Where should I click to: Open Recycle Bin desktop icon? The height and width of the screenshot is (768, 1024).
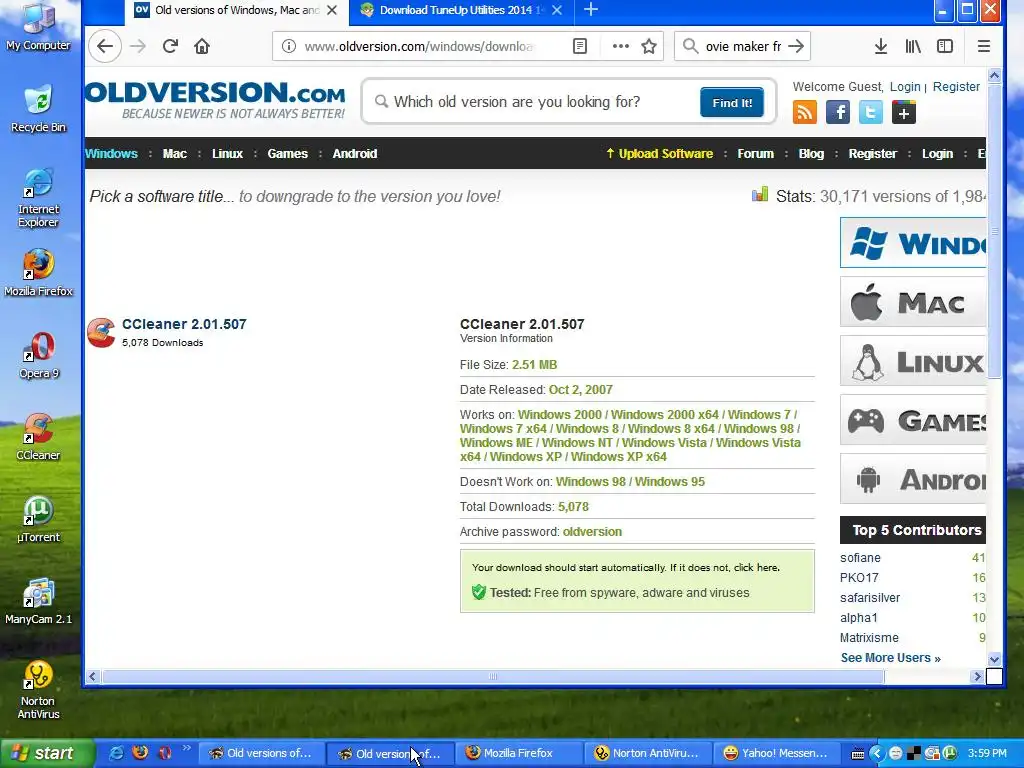pyautogui.click(x=38, y=108)
